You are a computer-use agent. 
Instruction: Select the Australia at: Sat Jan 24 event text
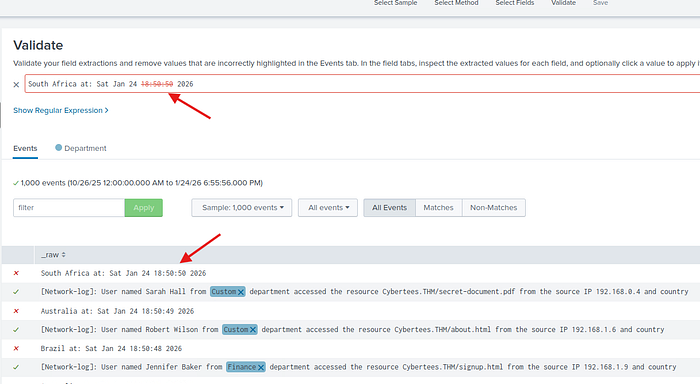[117, 311]
